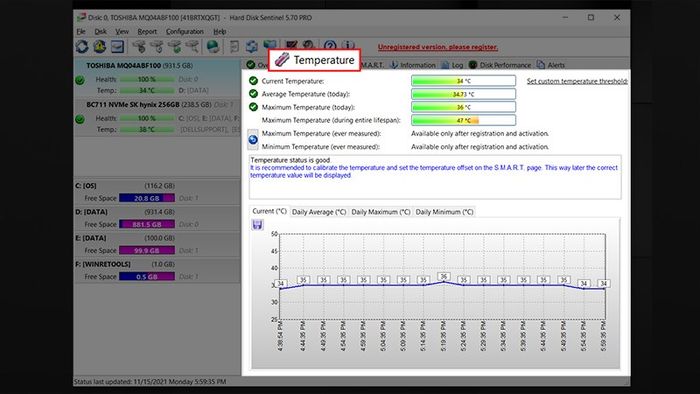Click the 'Unregistered version, please register' link
Screen dimensions: 700x394
tap(438, 47)
